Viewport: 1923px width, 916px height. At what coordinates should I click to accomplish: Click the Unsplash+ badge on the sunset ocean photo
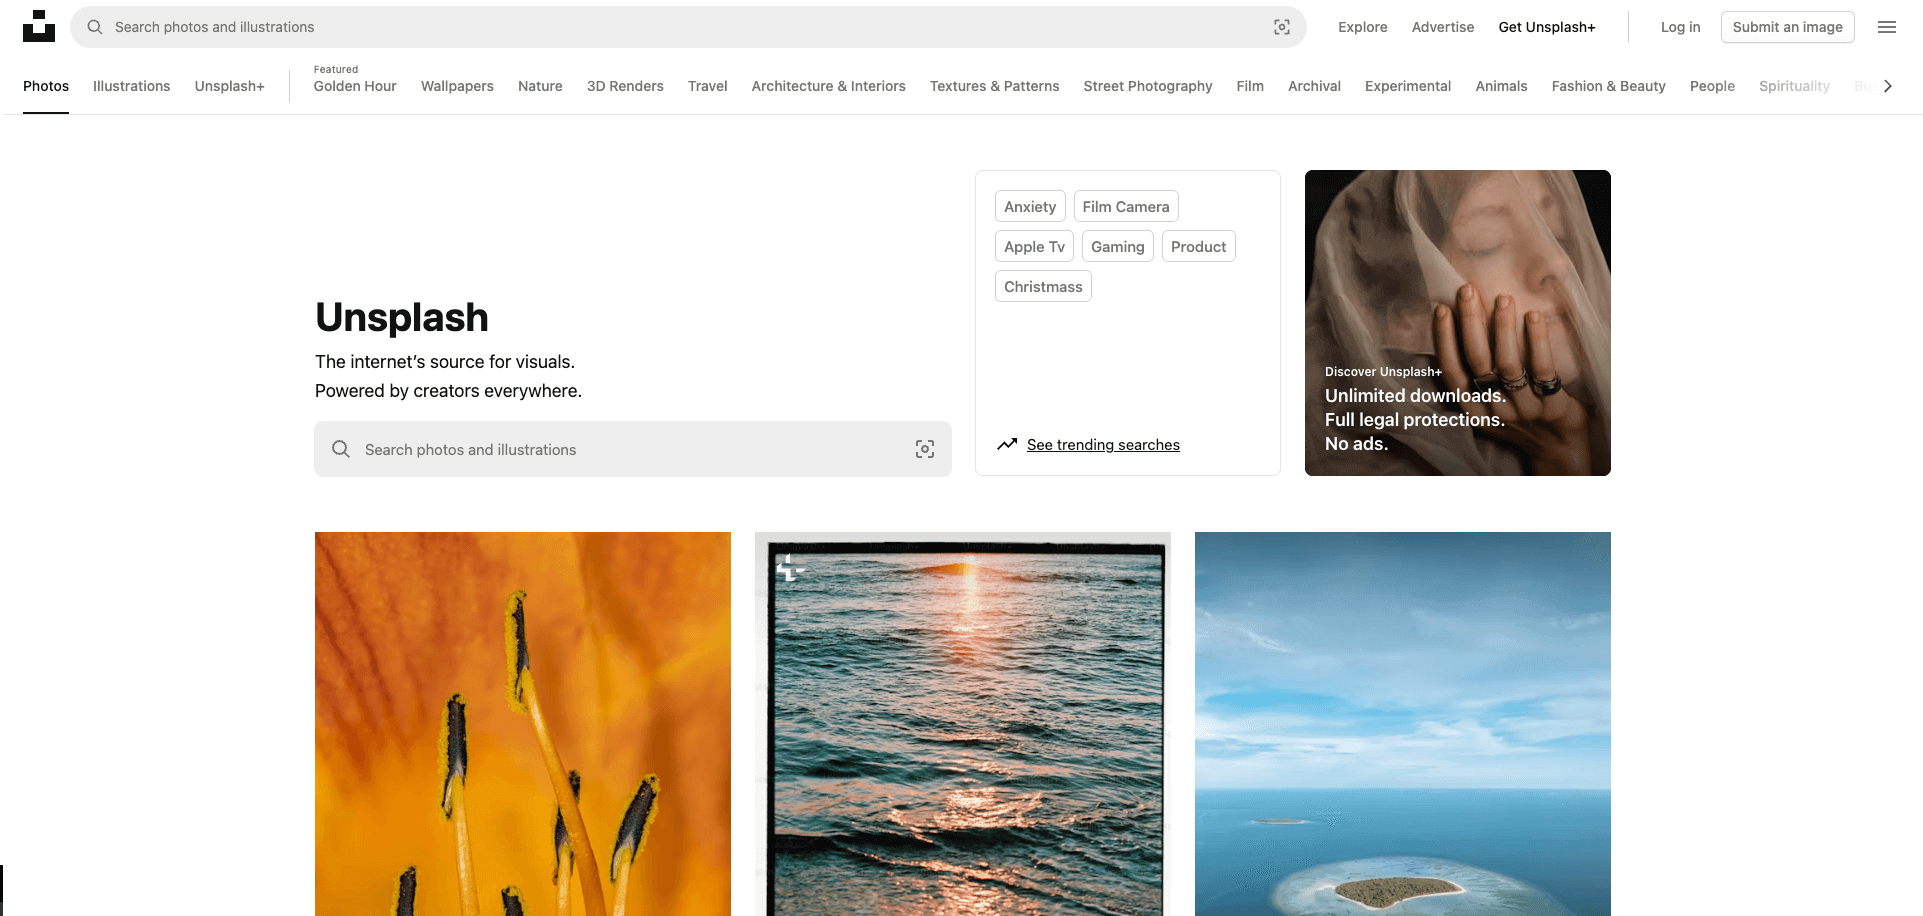tap(789, 567)
